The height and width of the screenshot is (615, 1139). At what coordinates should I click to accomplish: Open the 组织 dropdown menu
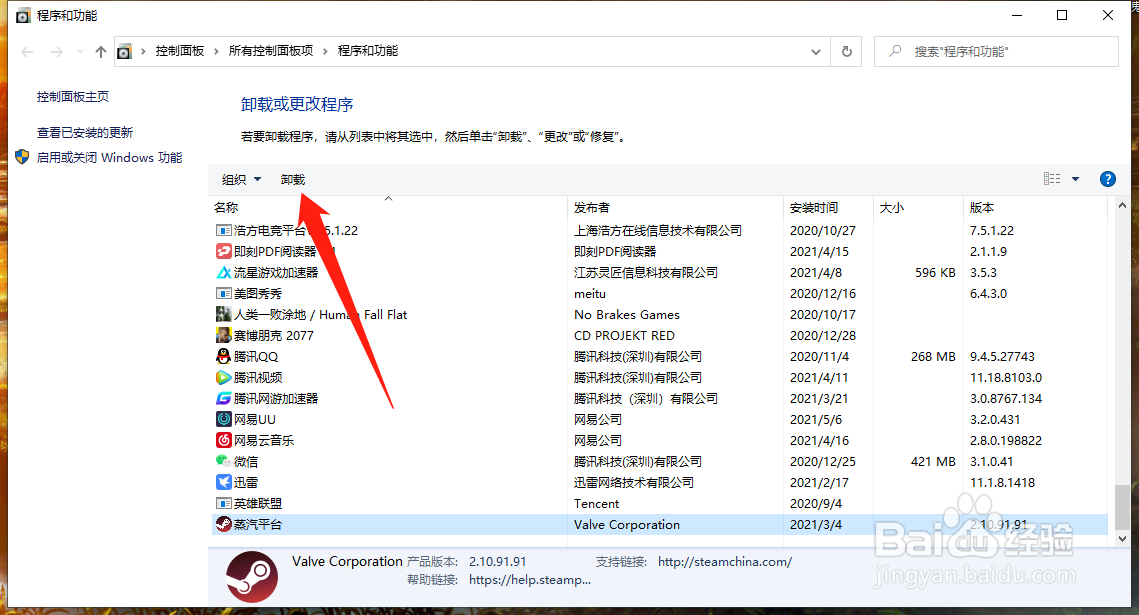240,179
